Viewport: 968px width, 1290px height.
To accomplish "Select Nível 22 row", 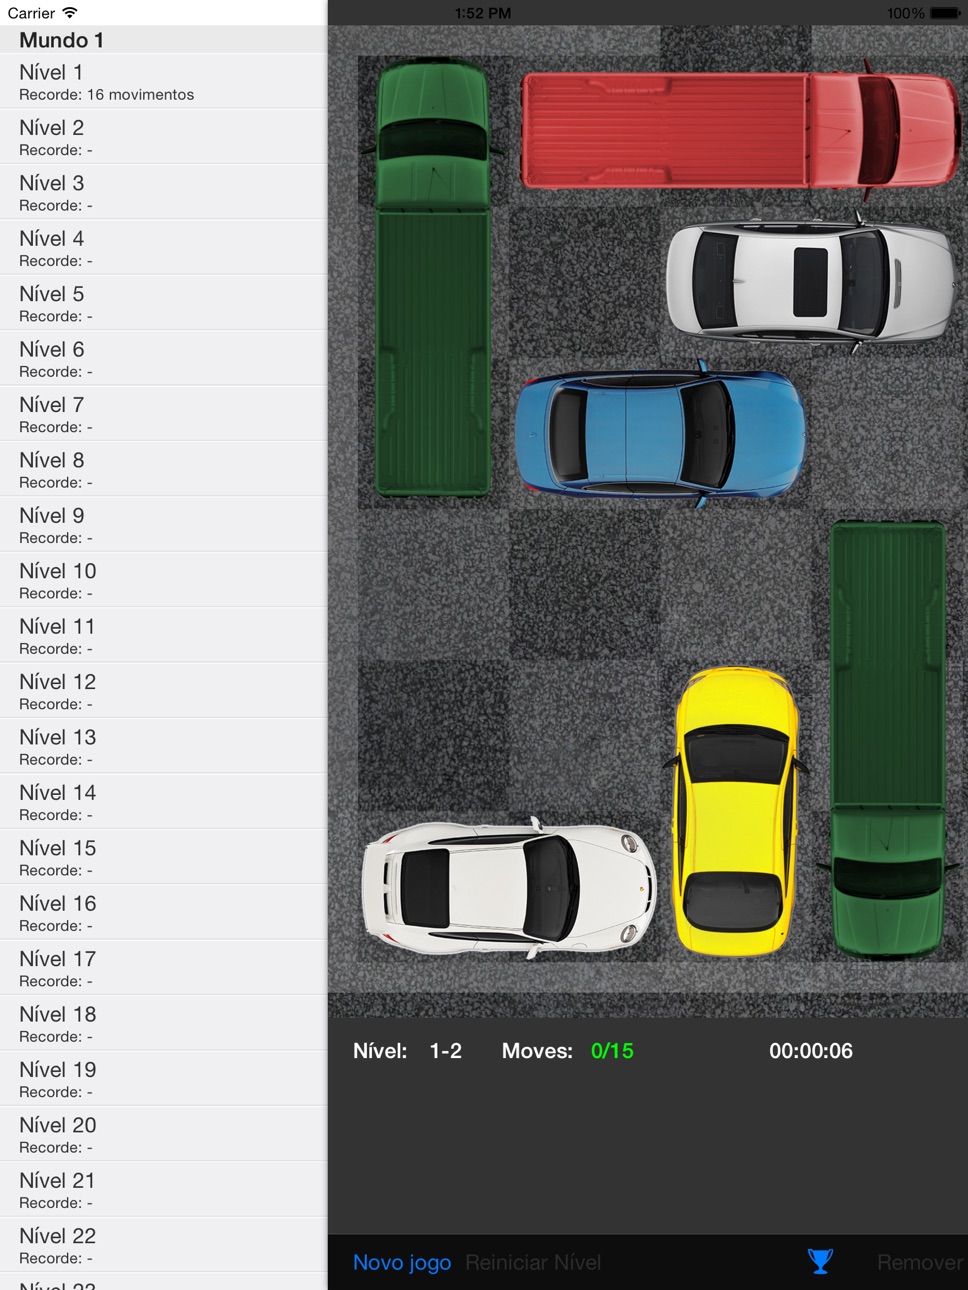I will 163,1245.
